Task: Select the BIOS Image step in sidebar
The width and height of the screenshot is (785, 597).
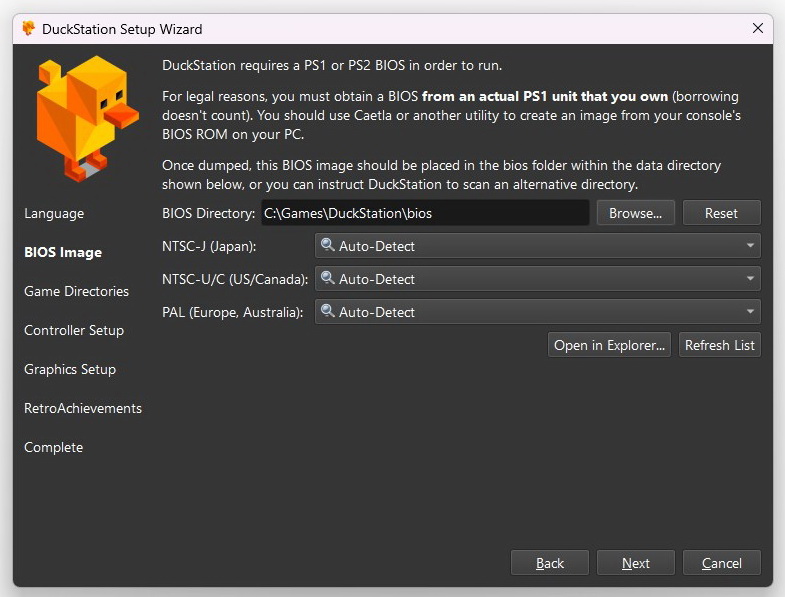Action: (63, 252)
